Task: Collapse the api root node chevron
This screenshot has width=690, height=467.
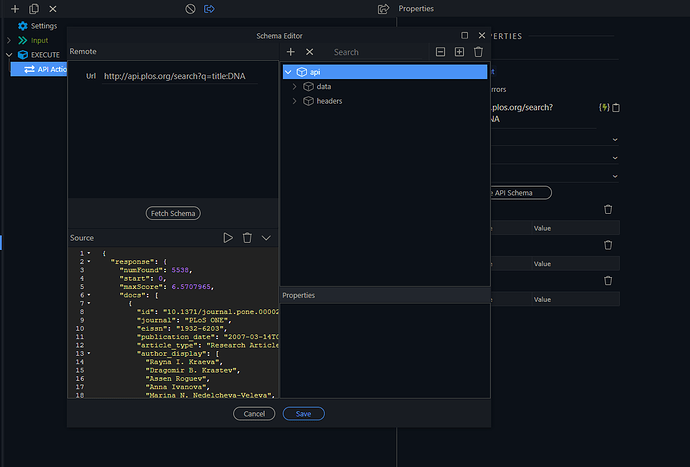Action: pyautogui.click(x=288, y=72)
